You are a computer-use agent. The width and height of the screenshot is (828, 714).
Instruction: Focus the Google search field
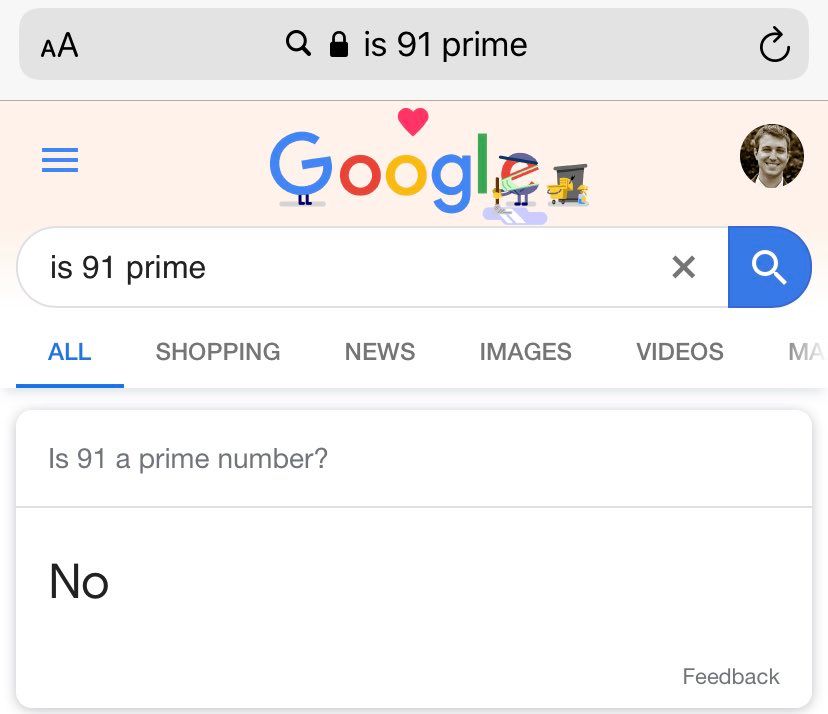coord(340,267)
